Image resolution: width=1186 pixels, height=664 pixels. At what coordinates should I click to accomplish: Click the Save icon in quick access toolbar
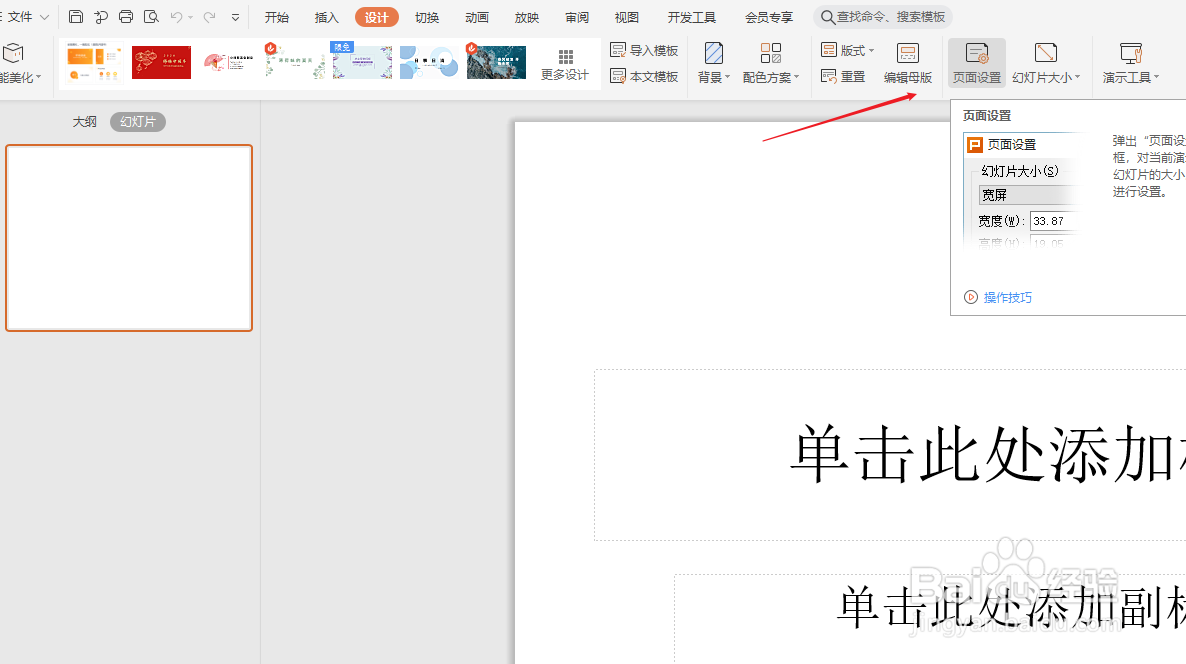pos(76,17)
